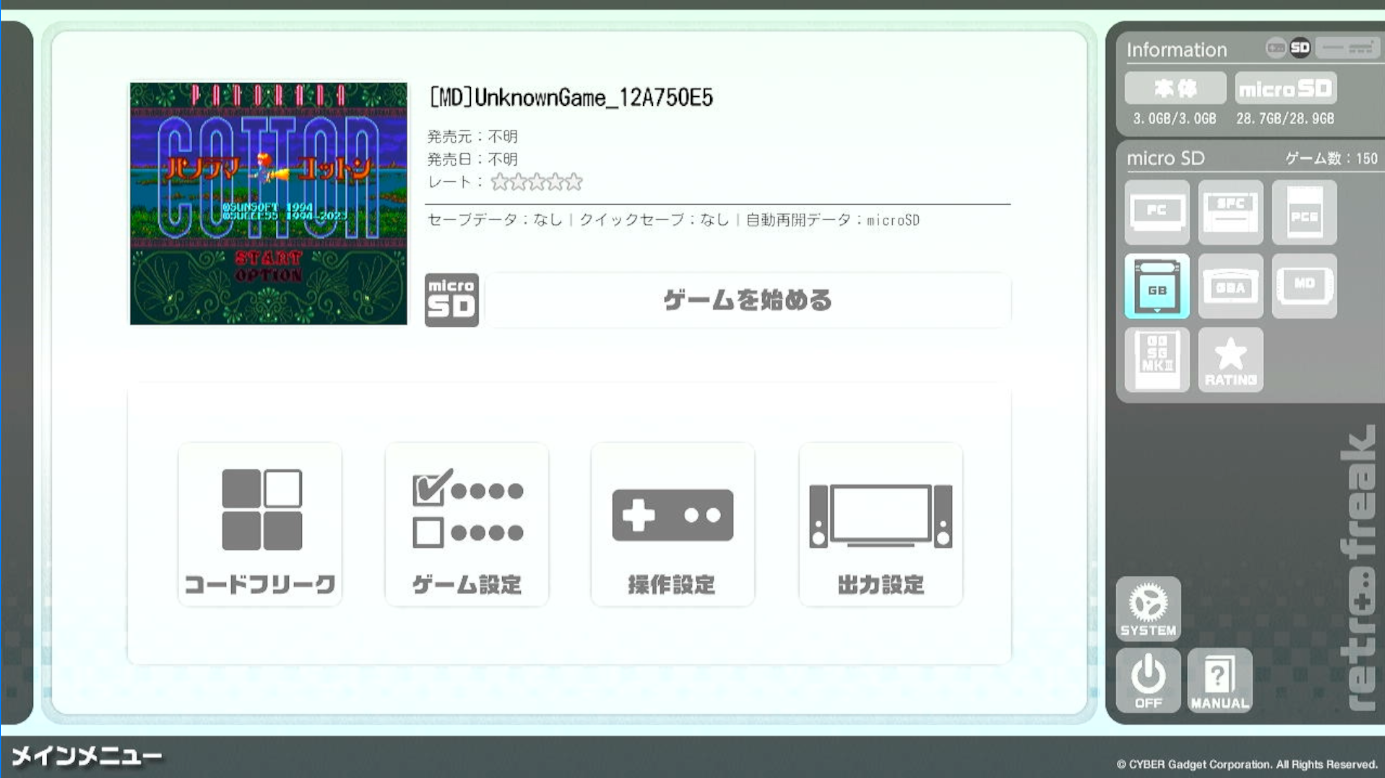Set rating using the fifth star
Image resolution: width=1385 pixels, height=778 pixels.
point(573,182)
